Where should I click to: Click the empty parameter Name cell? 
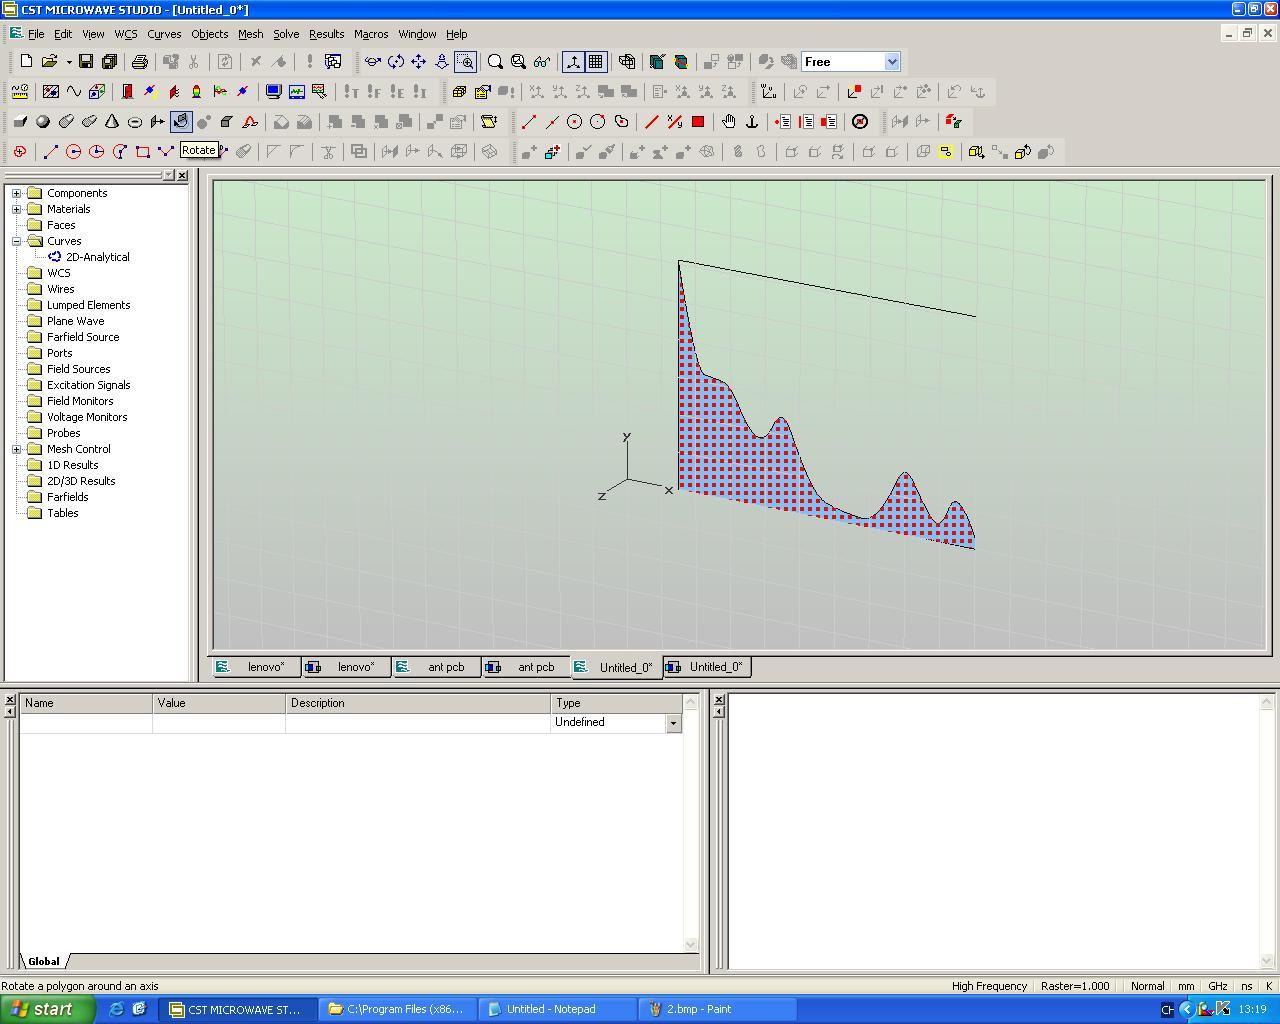[86, 722]
